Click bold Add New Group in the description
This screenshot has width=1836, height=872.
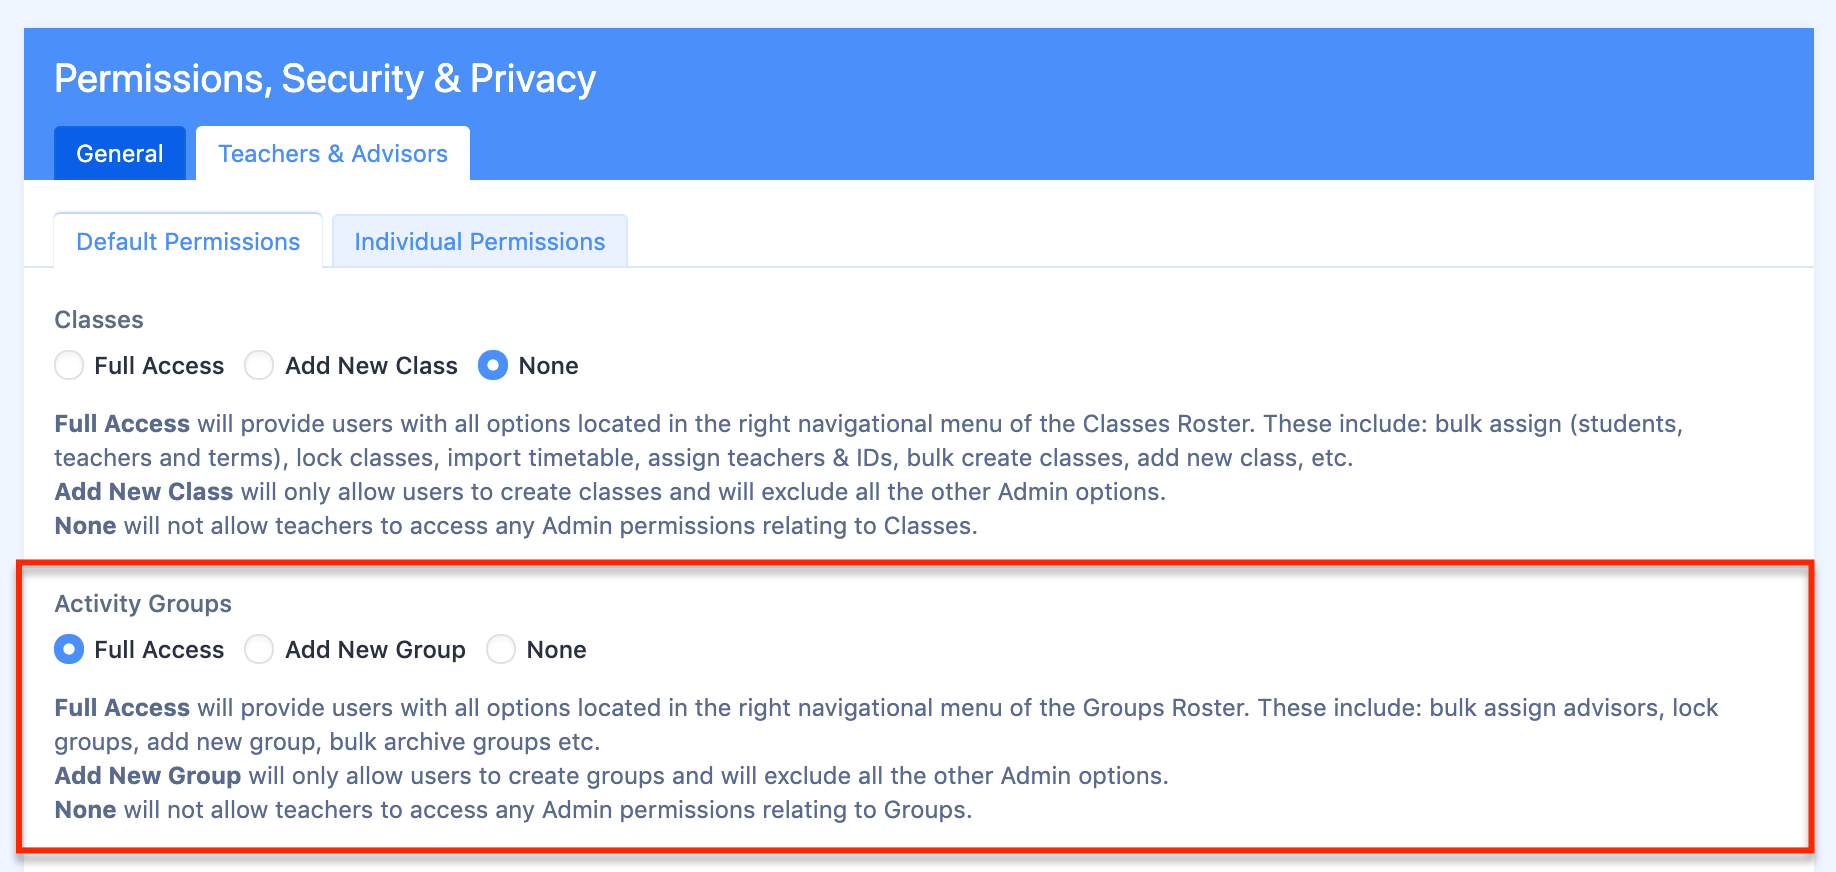tap(148, 776)
